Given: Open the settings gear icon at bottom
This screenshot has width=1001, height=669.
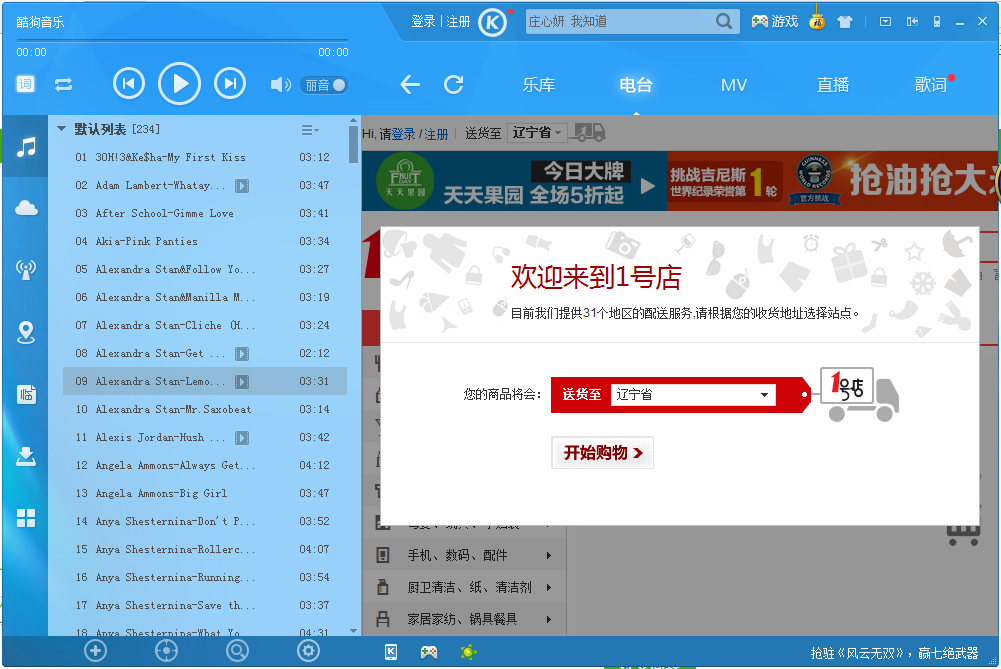Looking at the screenshot, I should tap(308, 650).
